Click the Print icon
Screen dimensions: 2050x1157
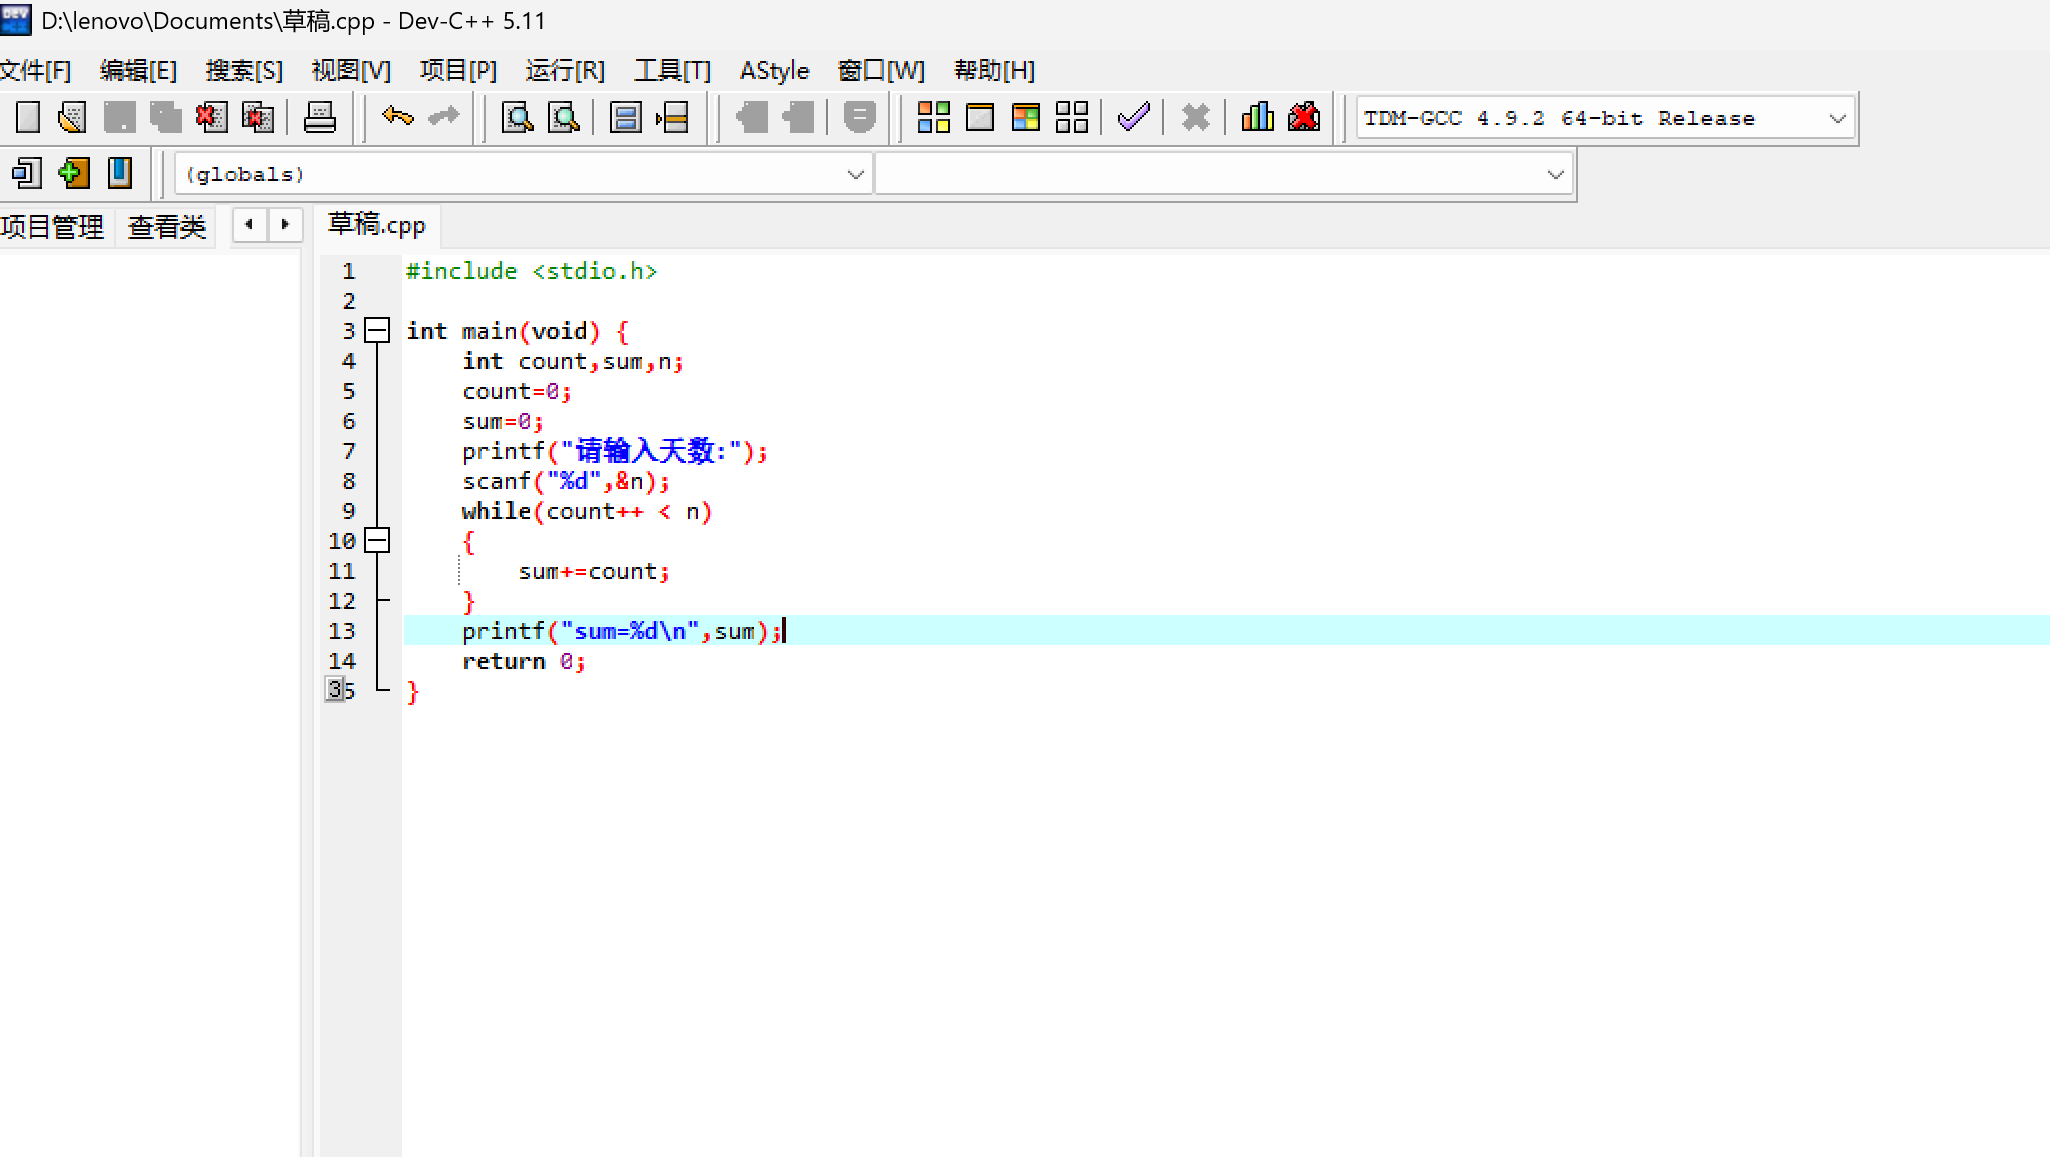point(320,118)
